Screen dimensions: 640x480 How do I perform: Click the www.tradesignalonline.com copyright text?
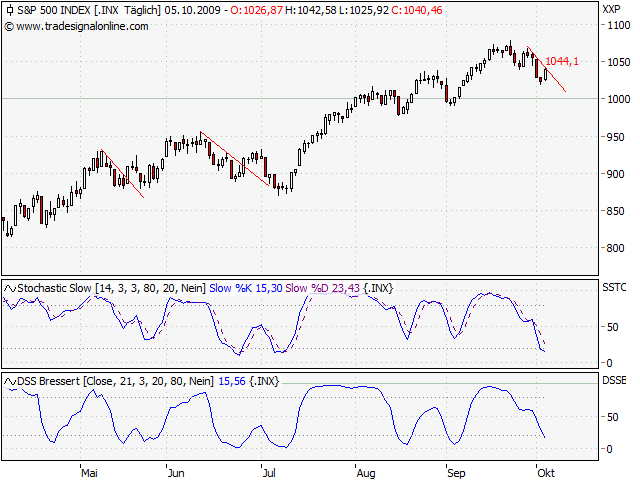point(76,27)
